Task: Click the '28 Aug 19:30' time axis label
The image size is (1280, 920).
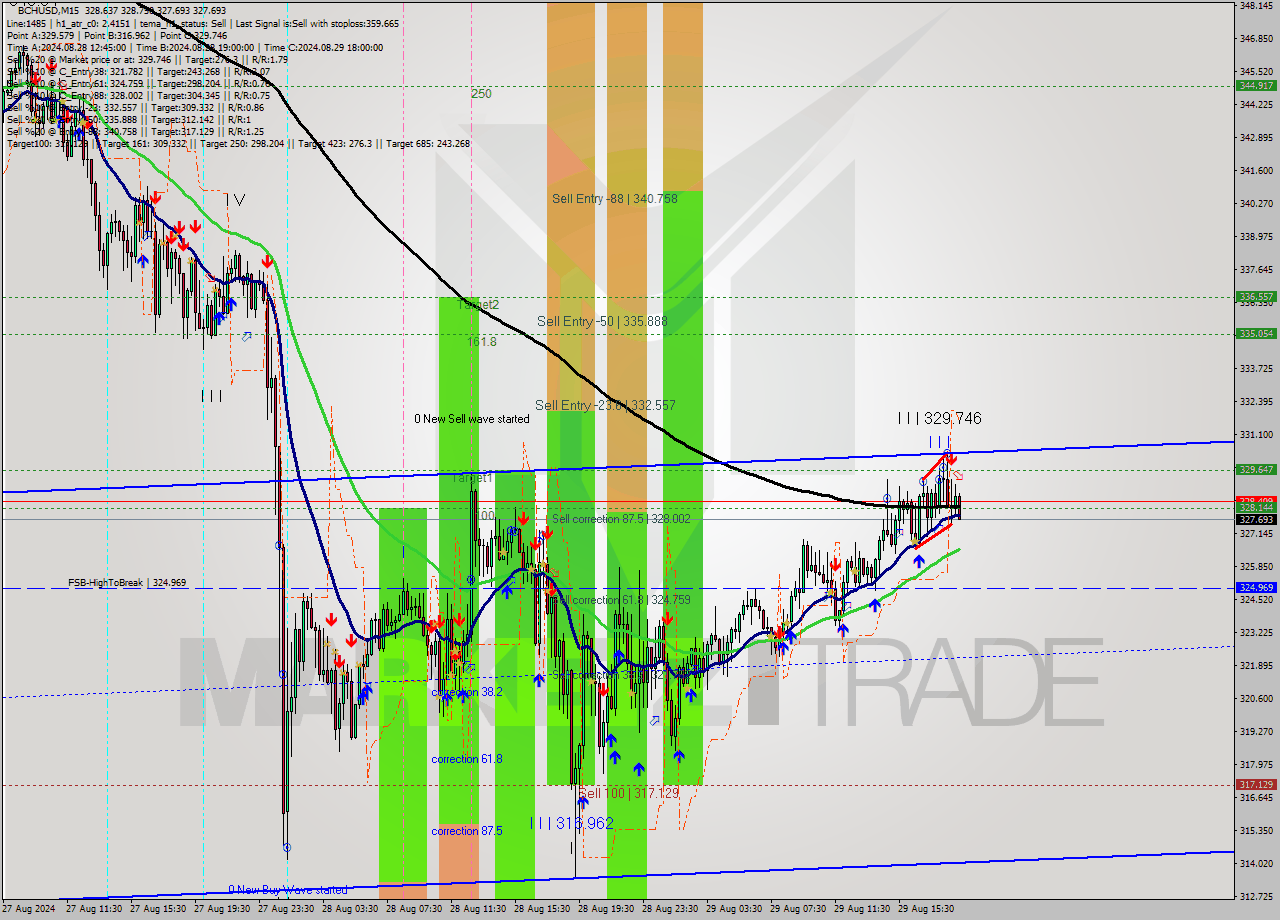Action: pos(606,910)
